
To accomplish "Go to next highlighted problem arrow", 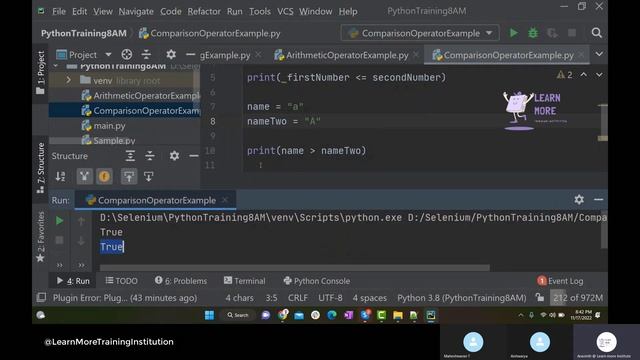I will [x=599, y=75].
